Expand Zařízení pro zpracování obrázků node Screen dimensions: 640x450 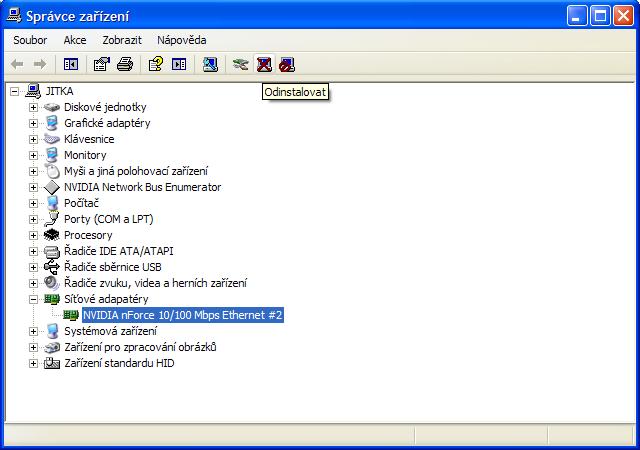(x=33, y=347)
